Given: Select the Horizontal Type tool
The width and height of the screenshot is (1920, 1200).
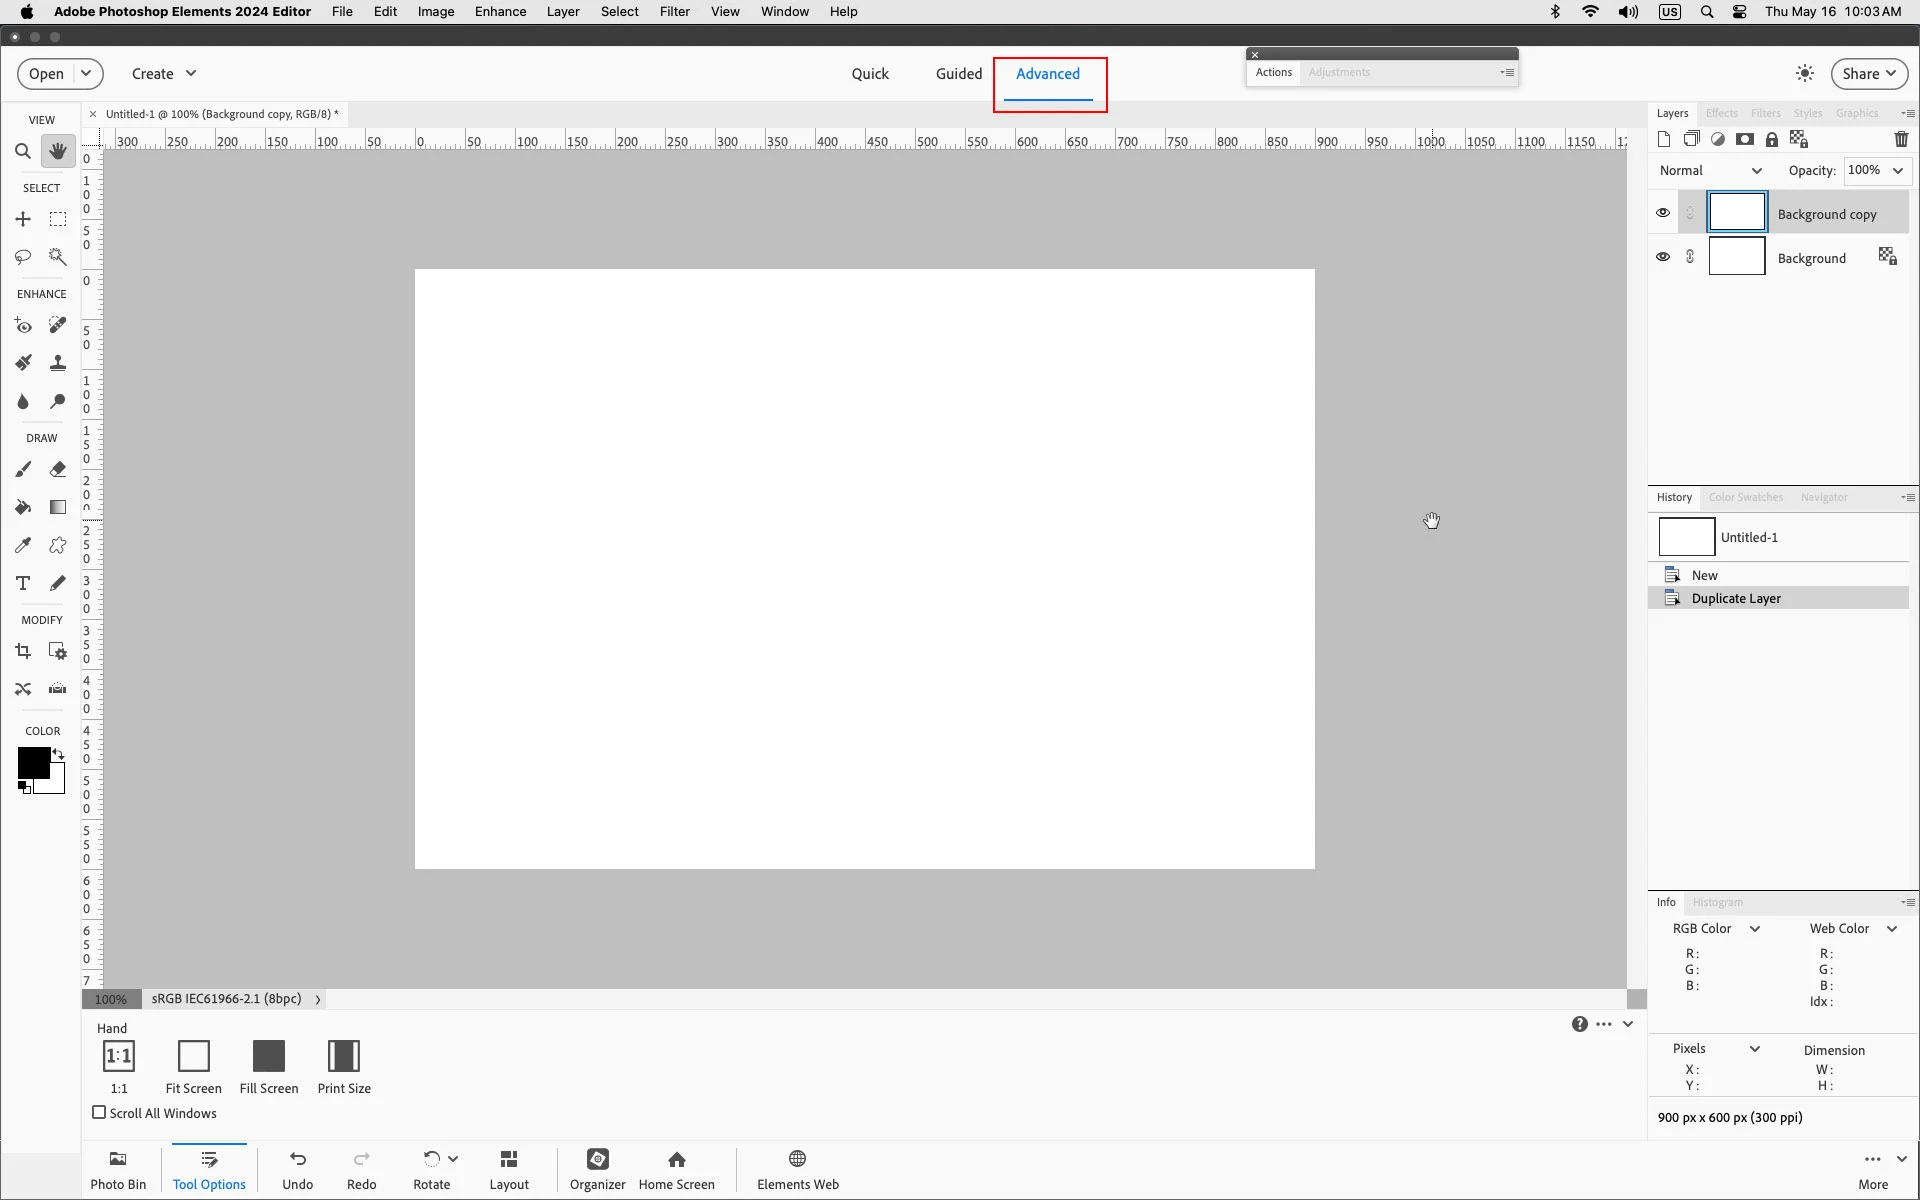Looking at the screenshot, I should pos(22,583).
